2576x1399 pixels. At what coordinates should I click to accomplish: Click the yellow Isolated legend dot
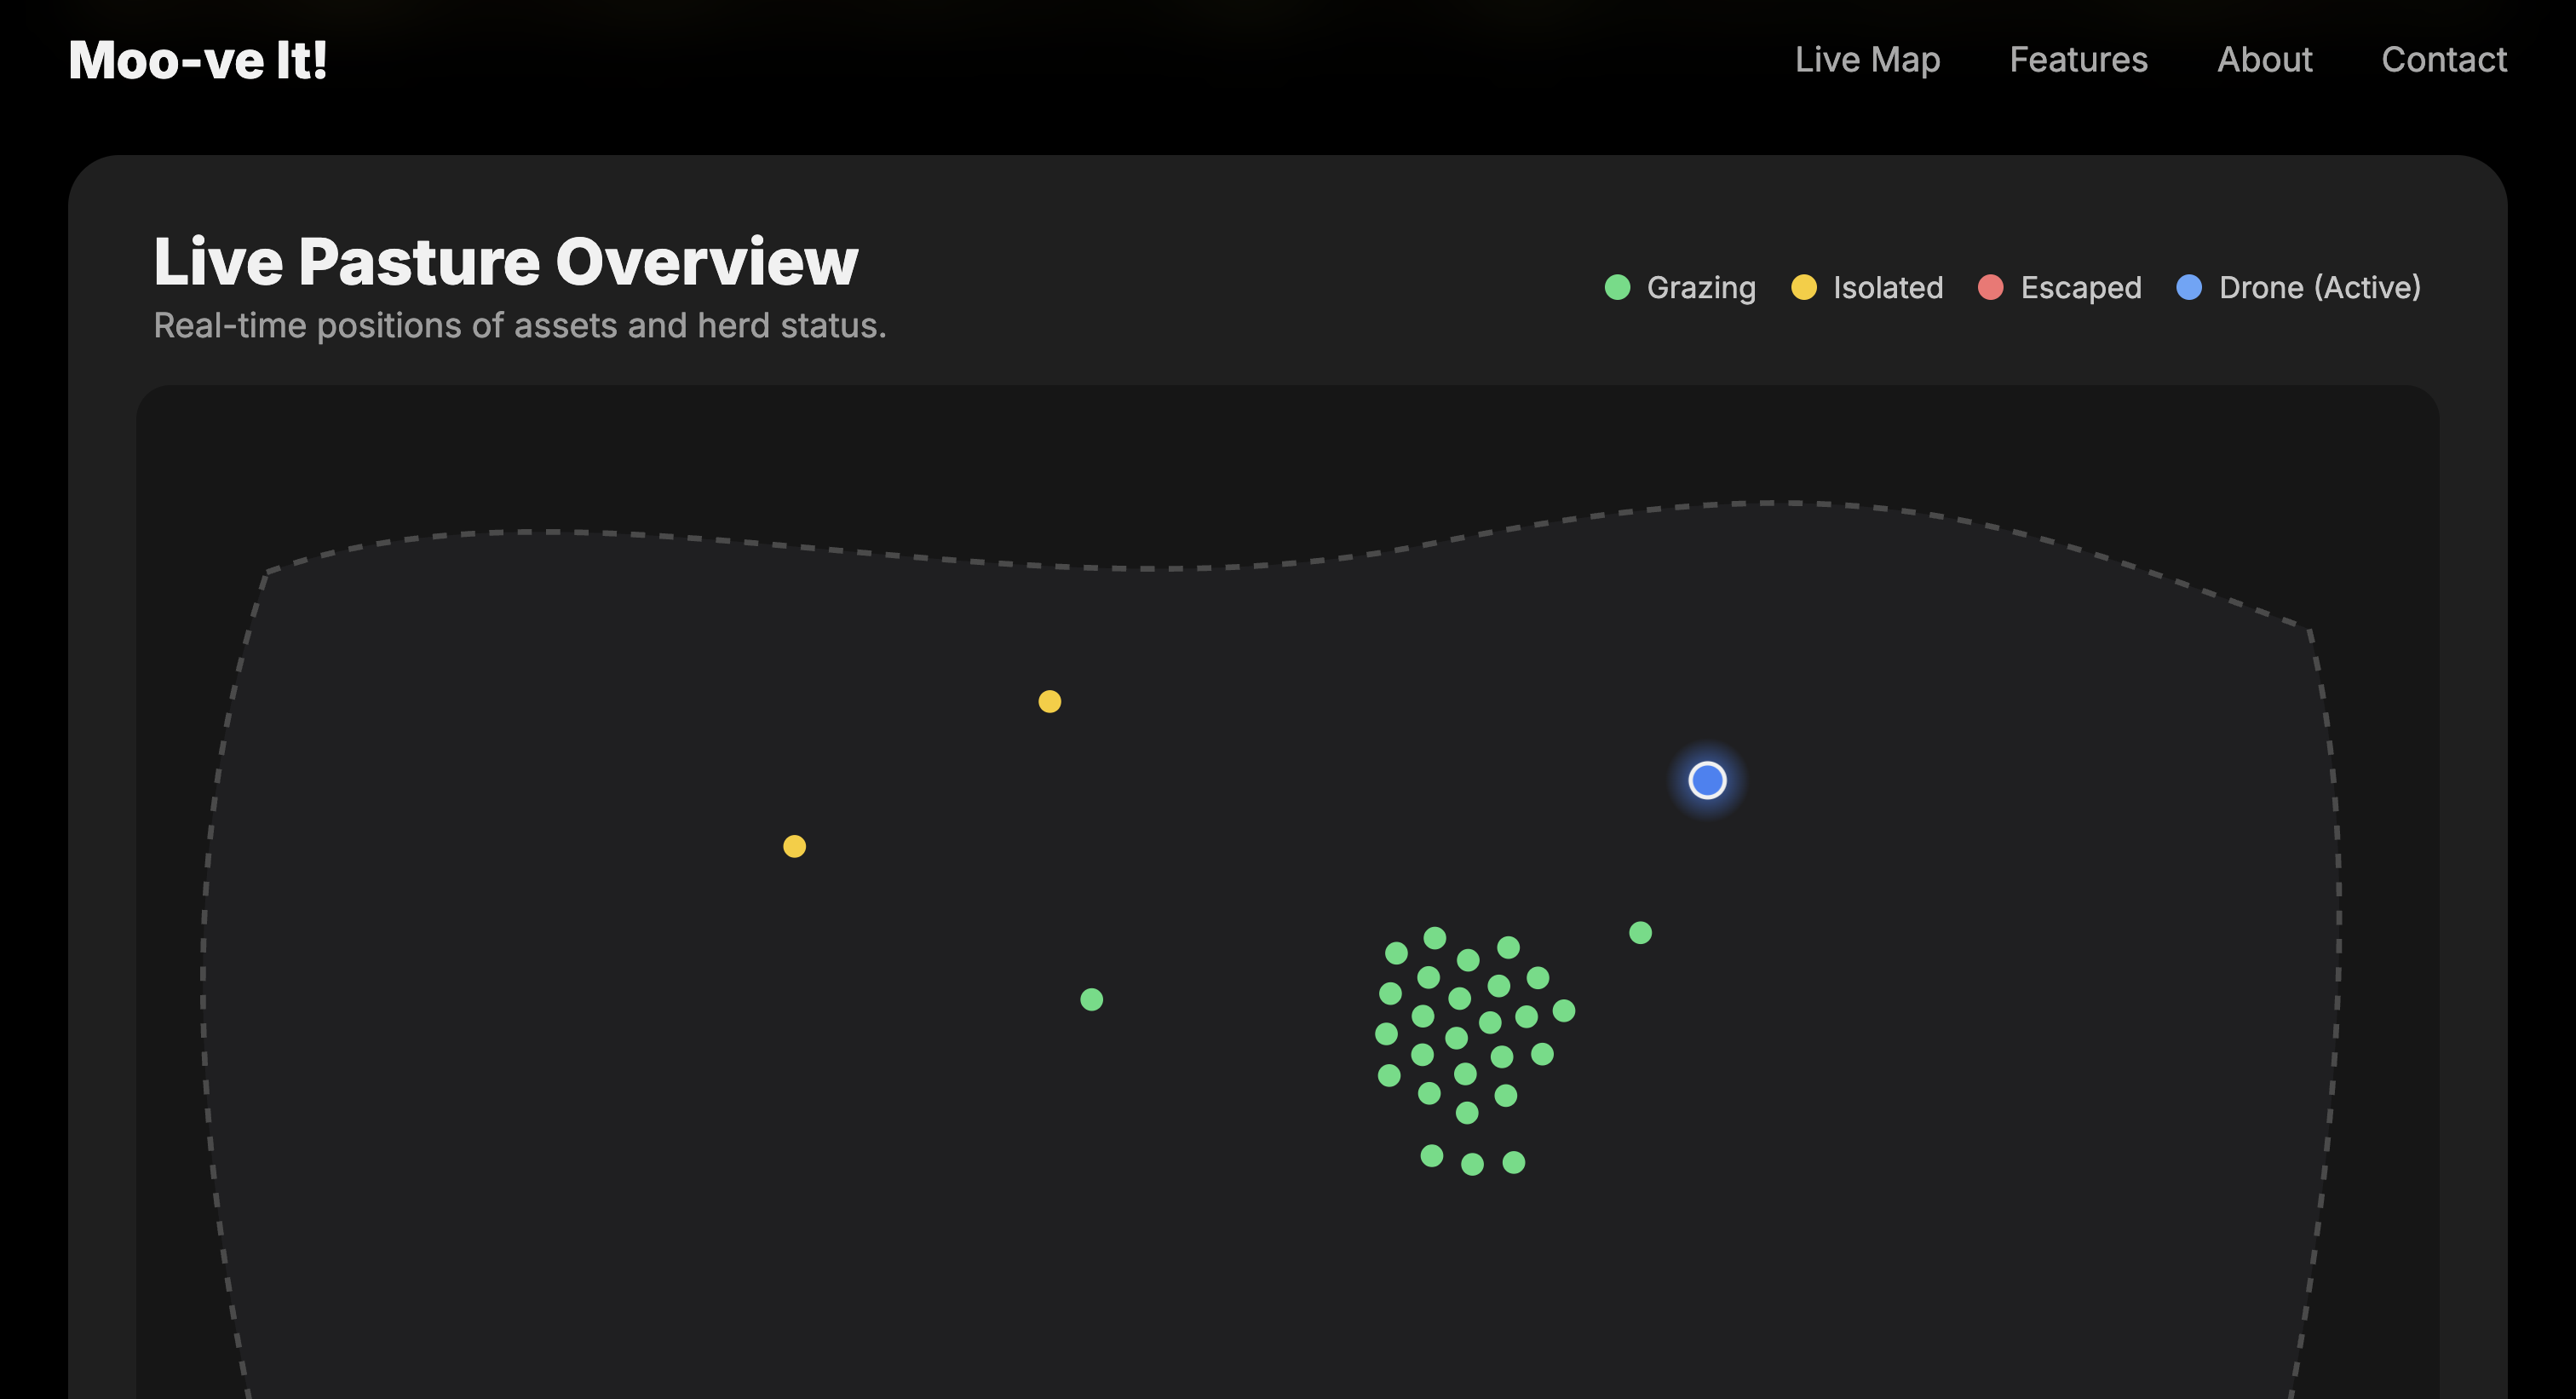click(1803, 287)
